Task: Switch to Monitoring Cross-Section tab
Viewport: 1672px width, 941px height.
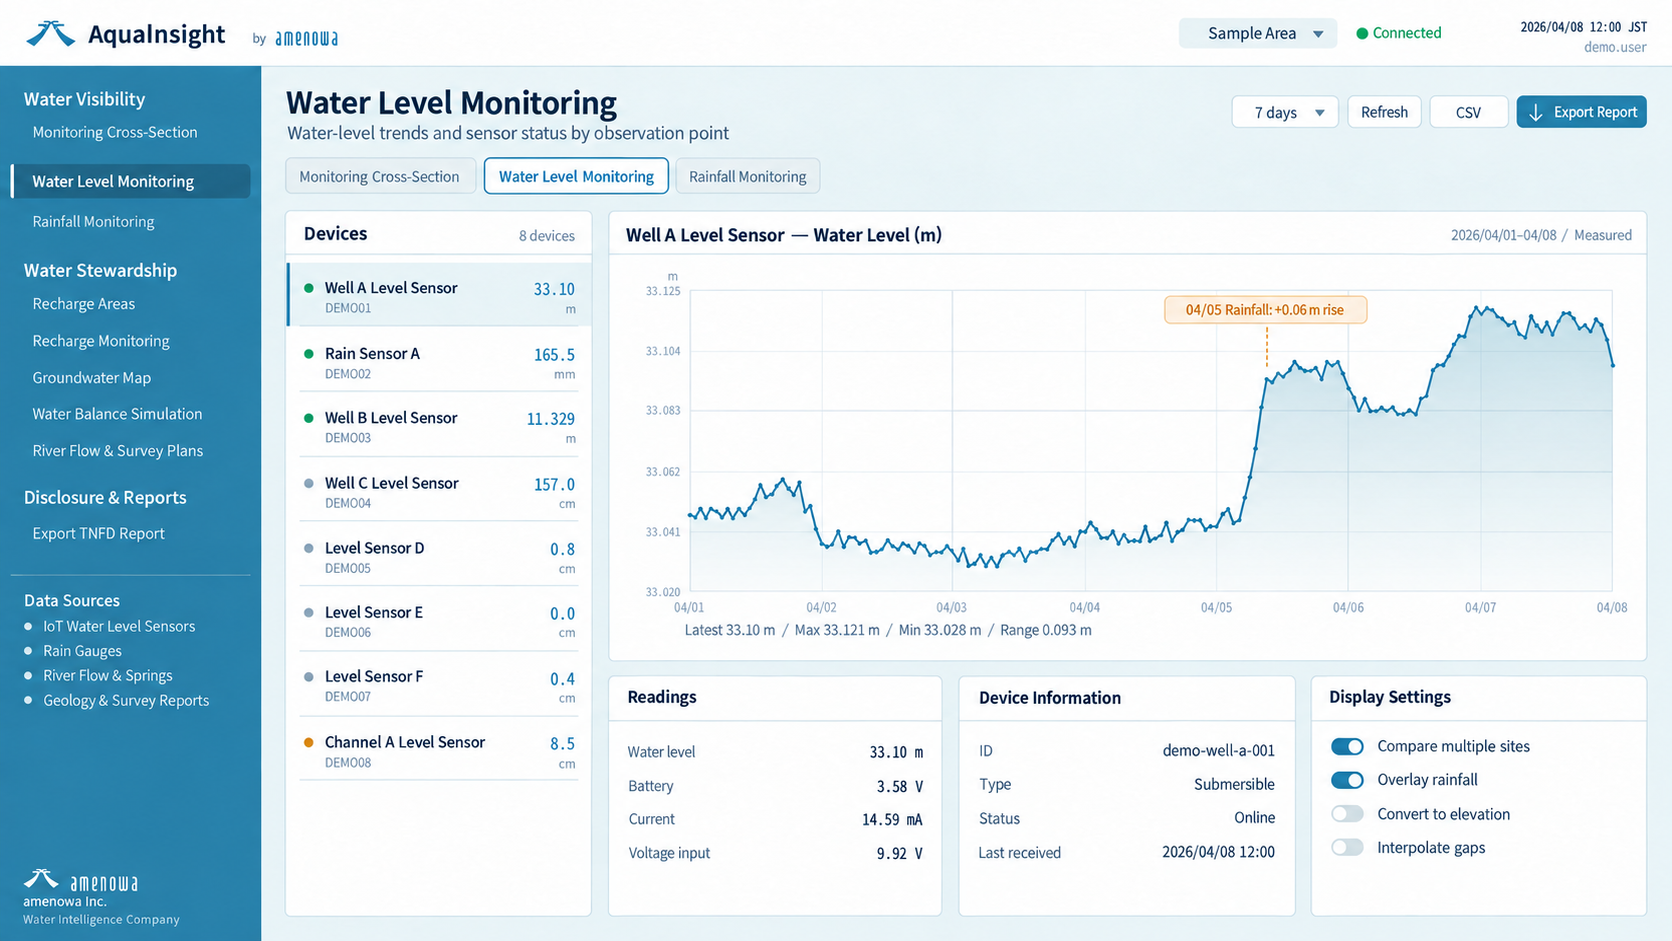Action: [380, 176]
